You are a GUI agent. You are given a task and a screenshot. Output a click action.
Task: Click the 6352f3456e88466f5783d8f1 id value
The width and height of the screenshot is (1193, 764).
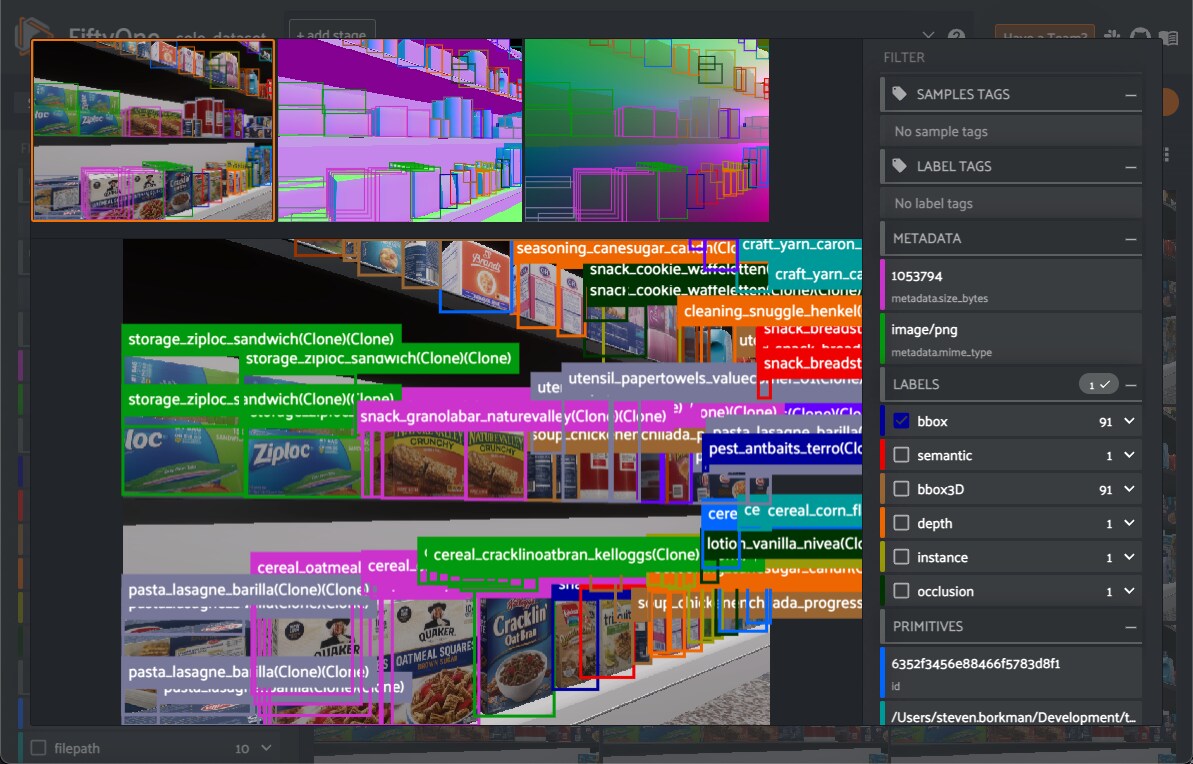tap(975, 664)
